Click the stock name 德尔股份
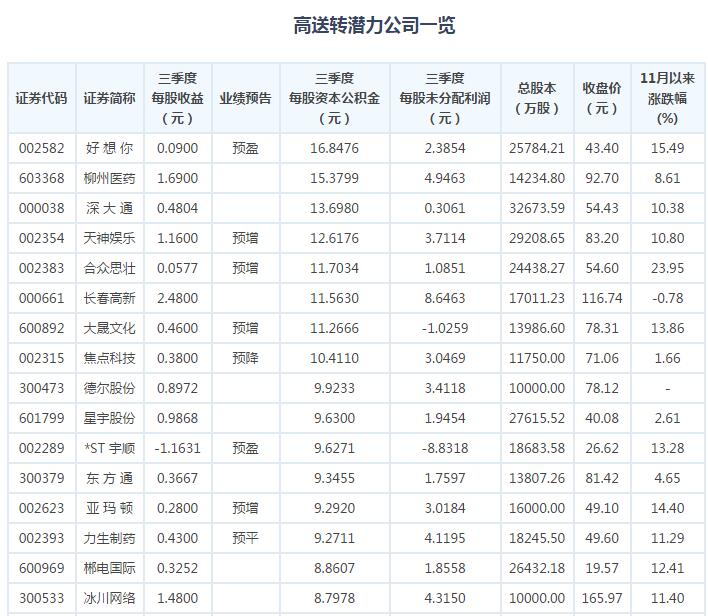The width and height of the screenshot is (708, 616). (x=109, y=388)
